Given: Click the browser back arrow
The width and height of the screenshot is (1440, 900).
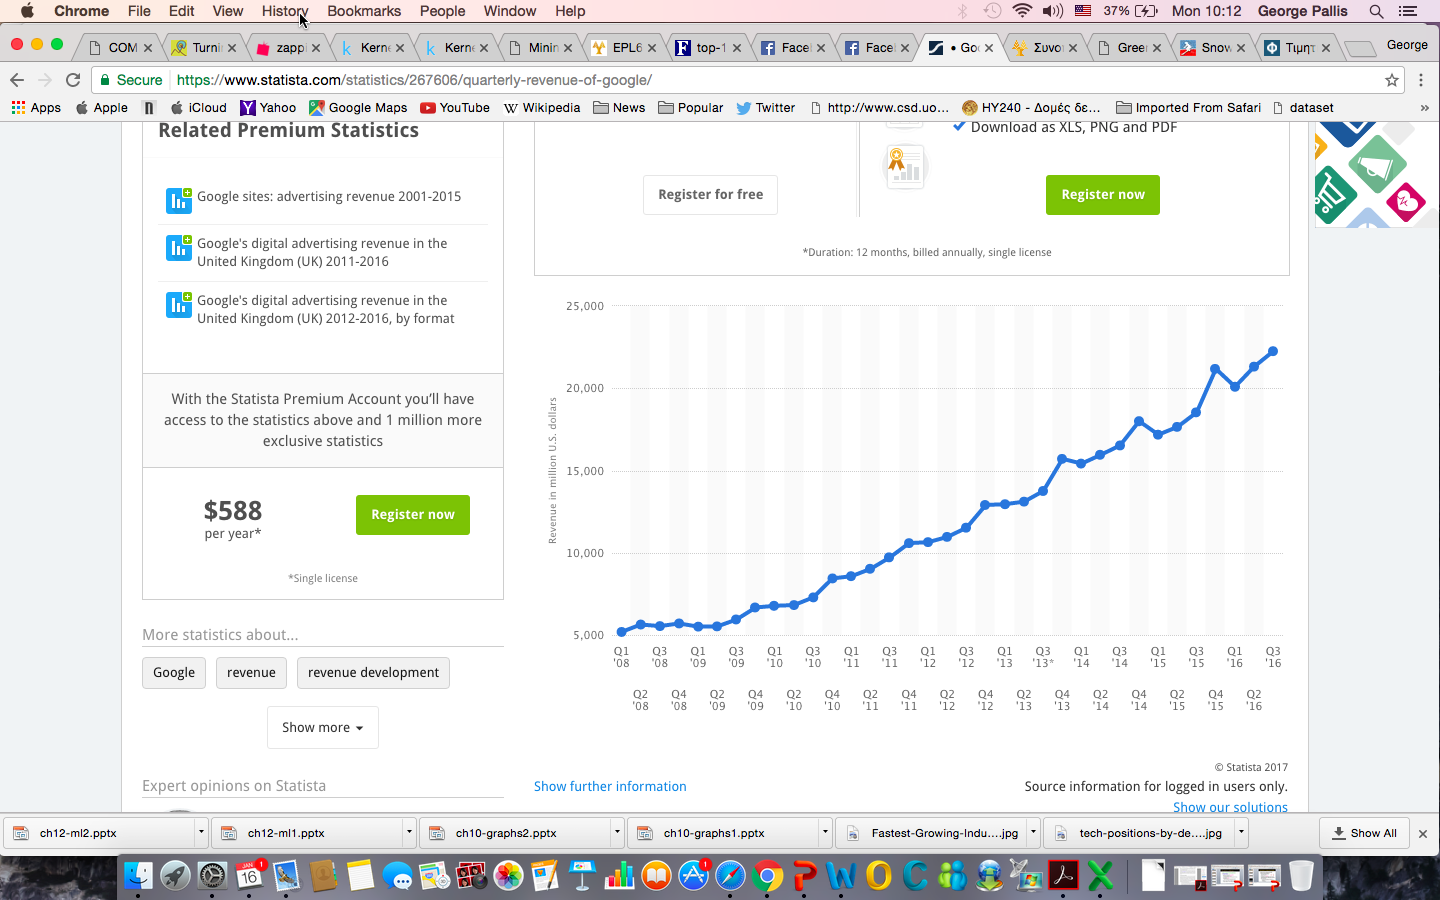Looking at the screenshot, I should [17, 80].
